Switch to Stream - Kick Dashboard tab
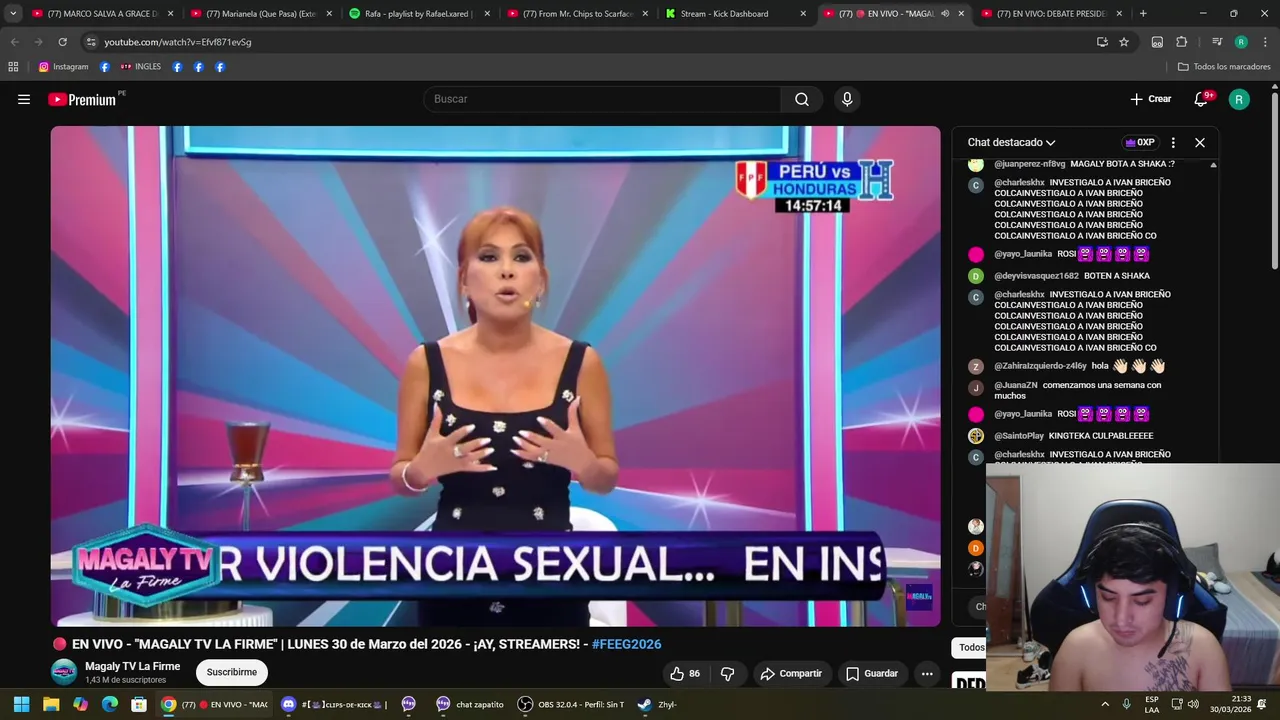Viewport: 1280px width, 720px height. tap(736, 14)
